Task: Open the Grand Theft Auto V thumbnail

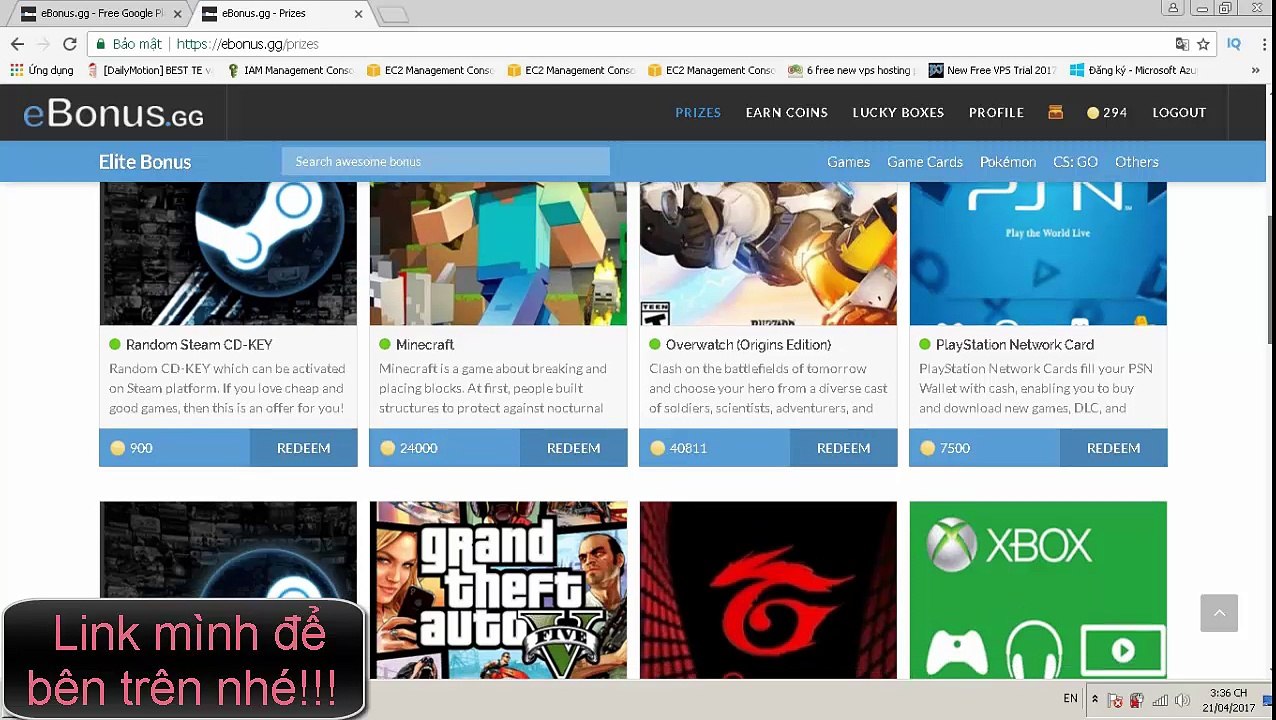Action: click(498, 590)
